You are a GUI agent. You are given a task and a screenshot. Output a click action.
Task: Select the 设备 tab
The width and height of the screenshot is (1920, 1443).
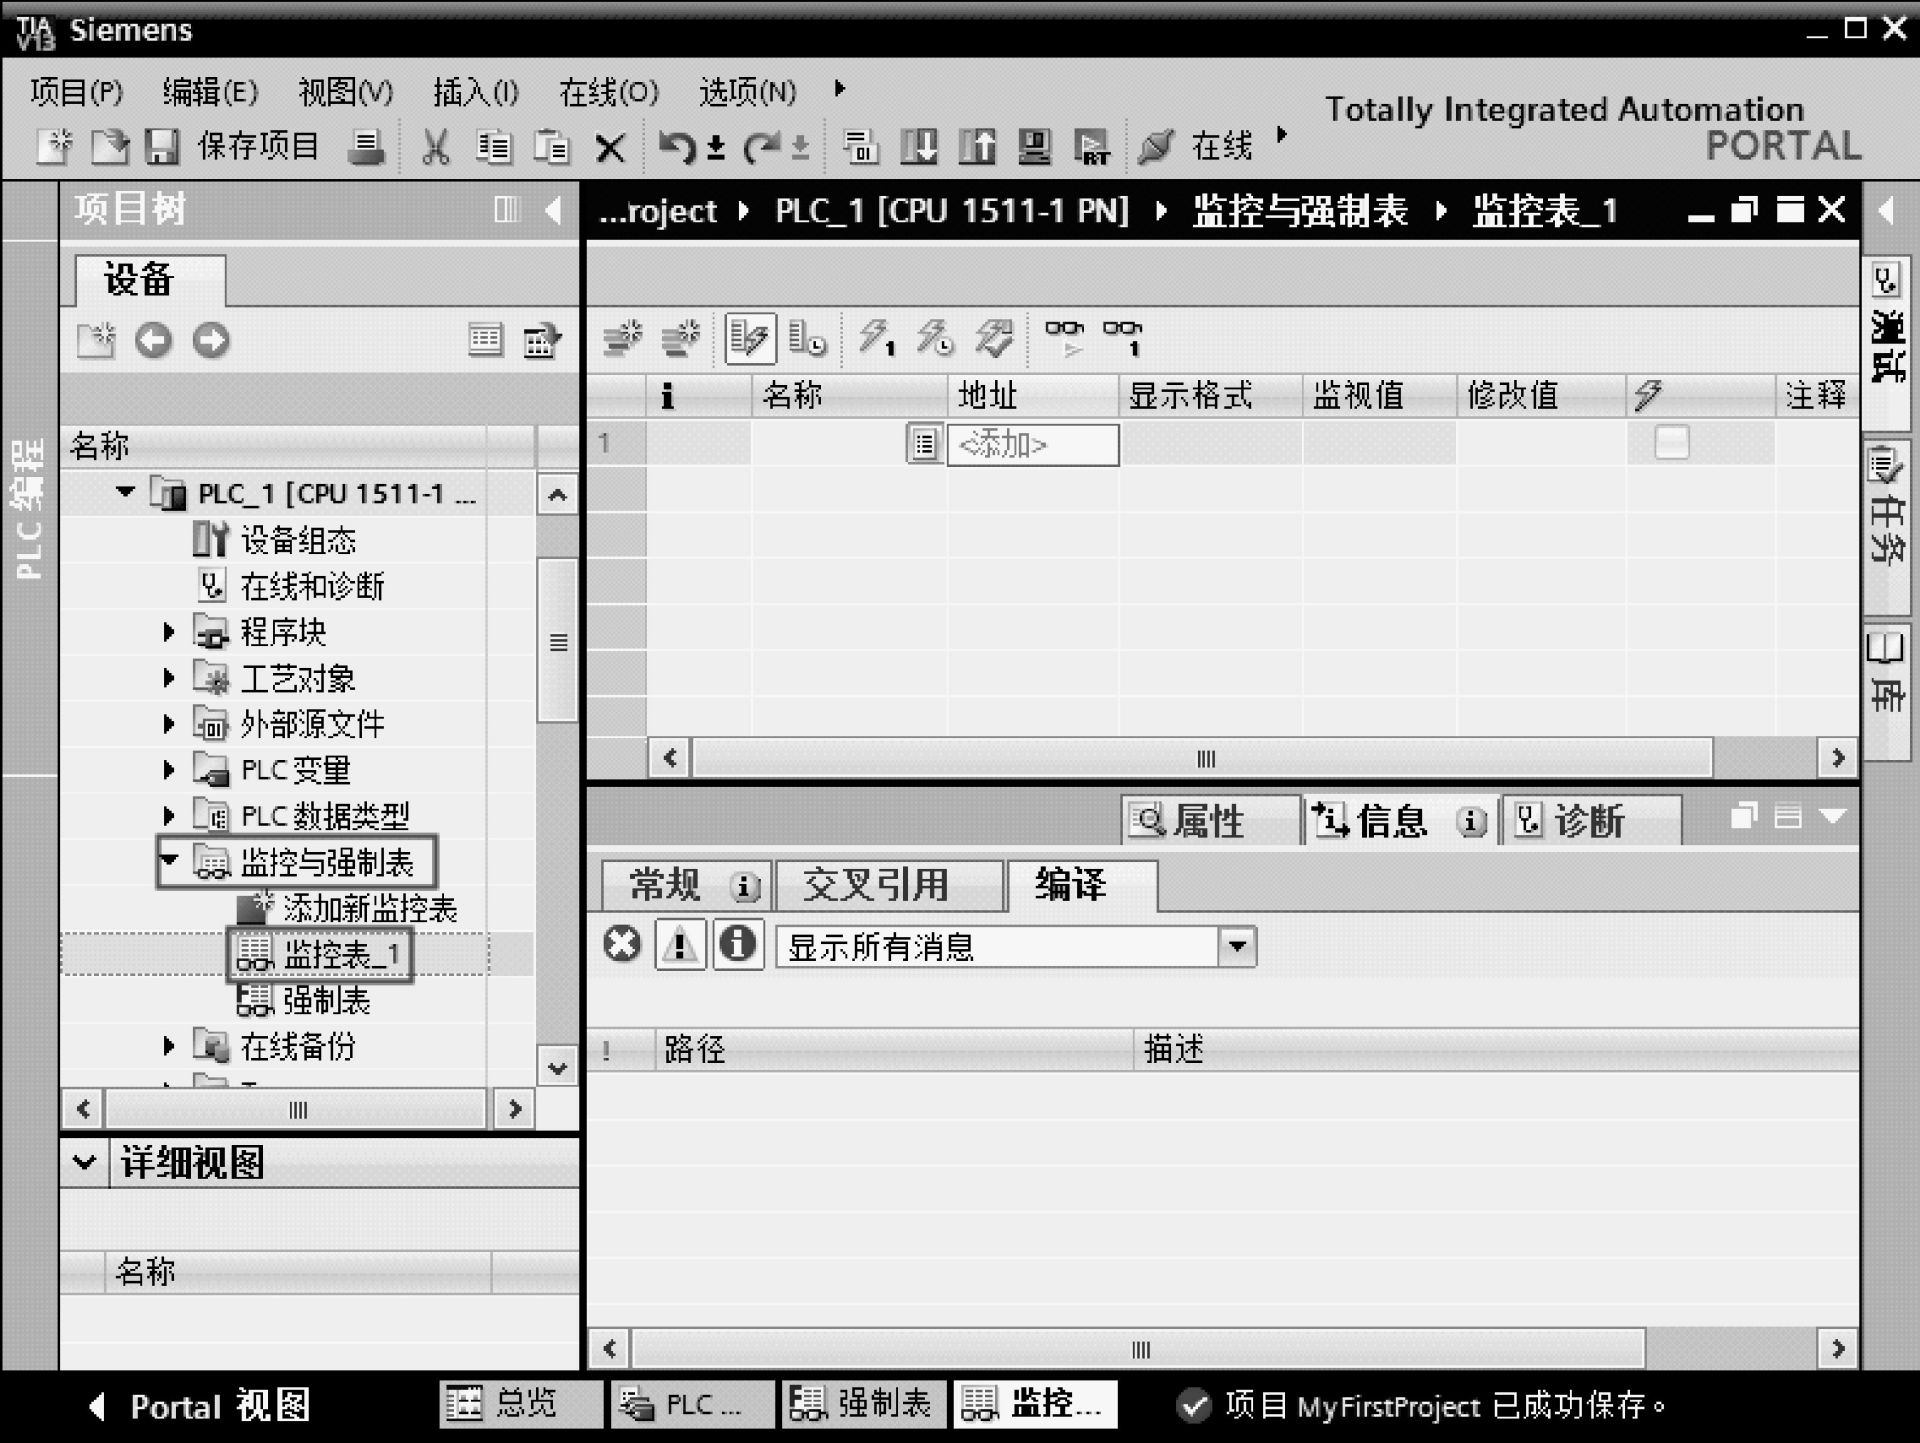pos(150,280)
